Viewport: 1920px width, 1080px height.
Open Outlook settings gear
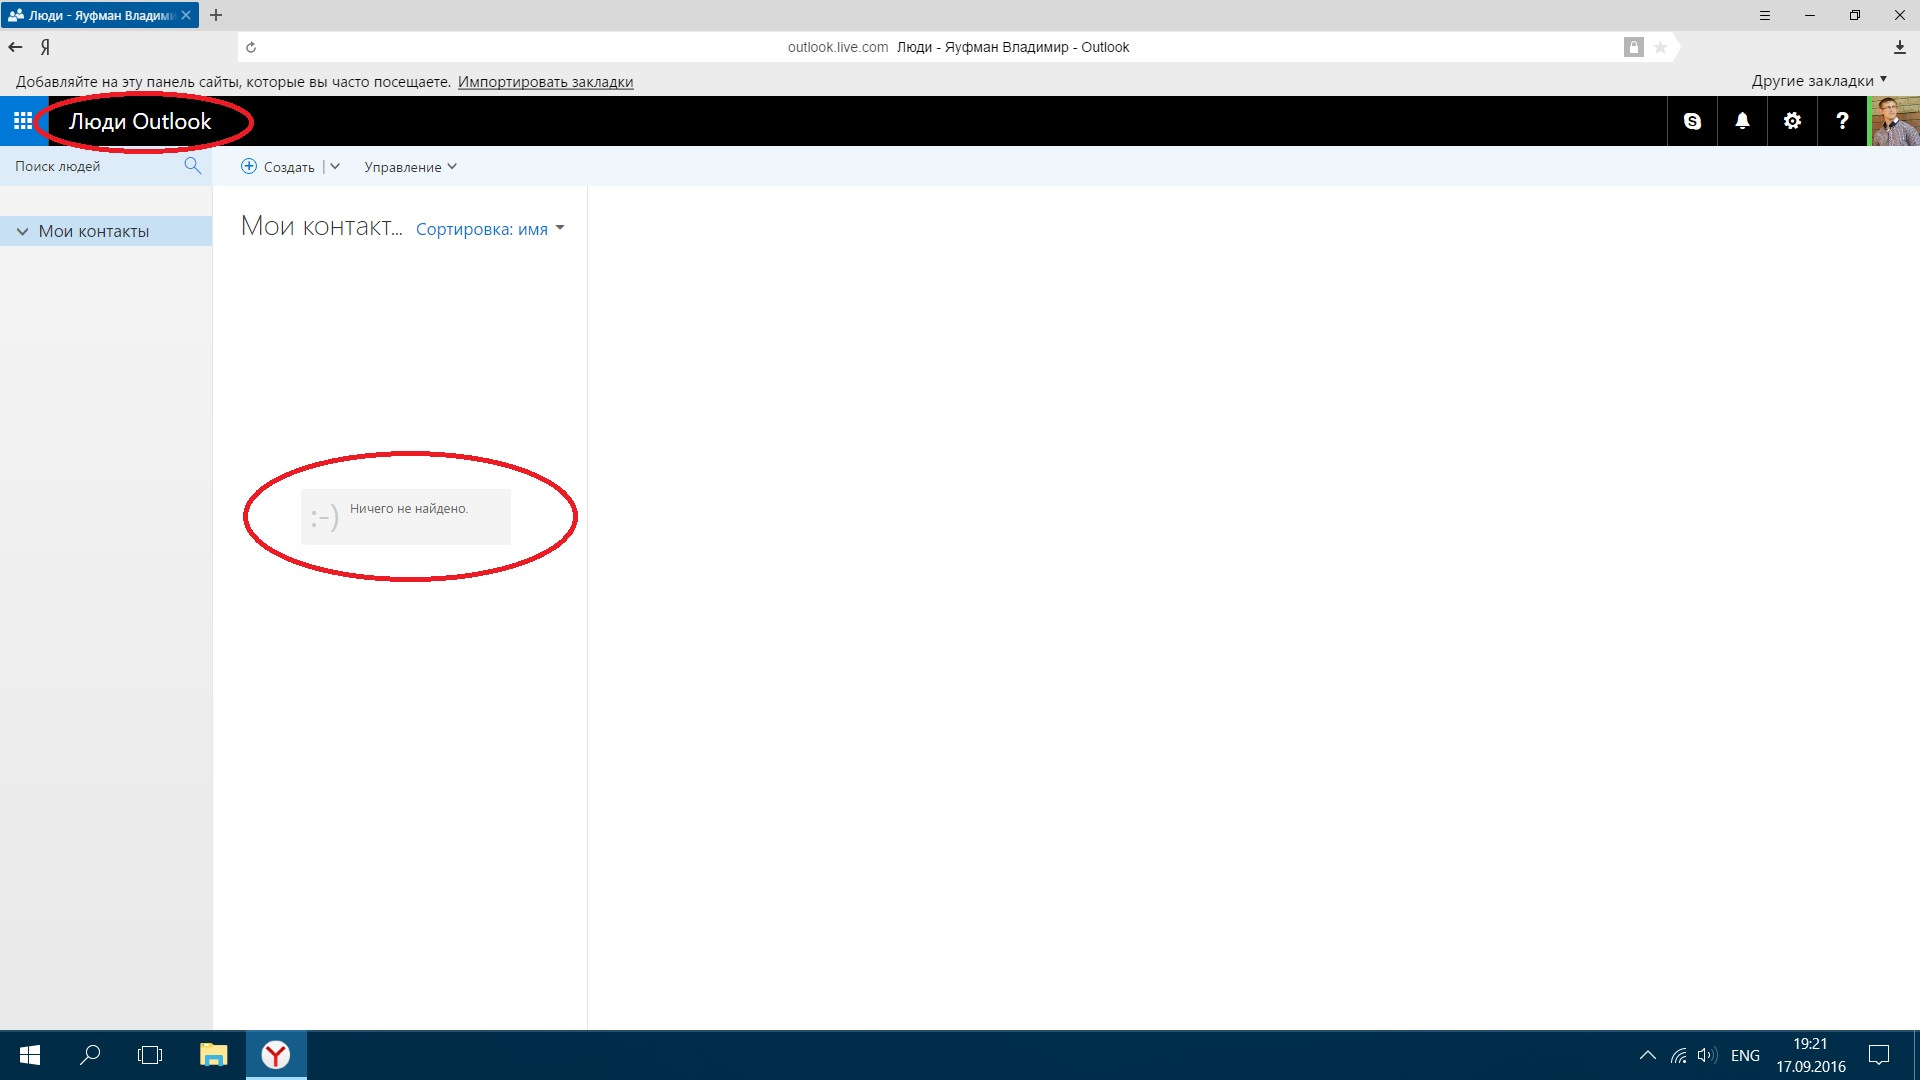(x=1792, y=121)
